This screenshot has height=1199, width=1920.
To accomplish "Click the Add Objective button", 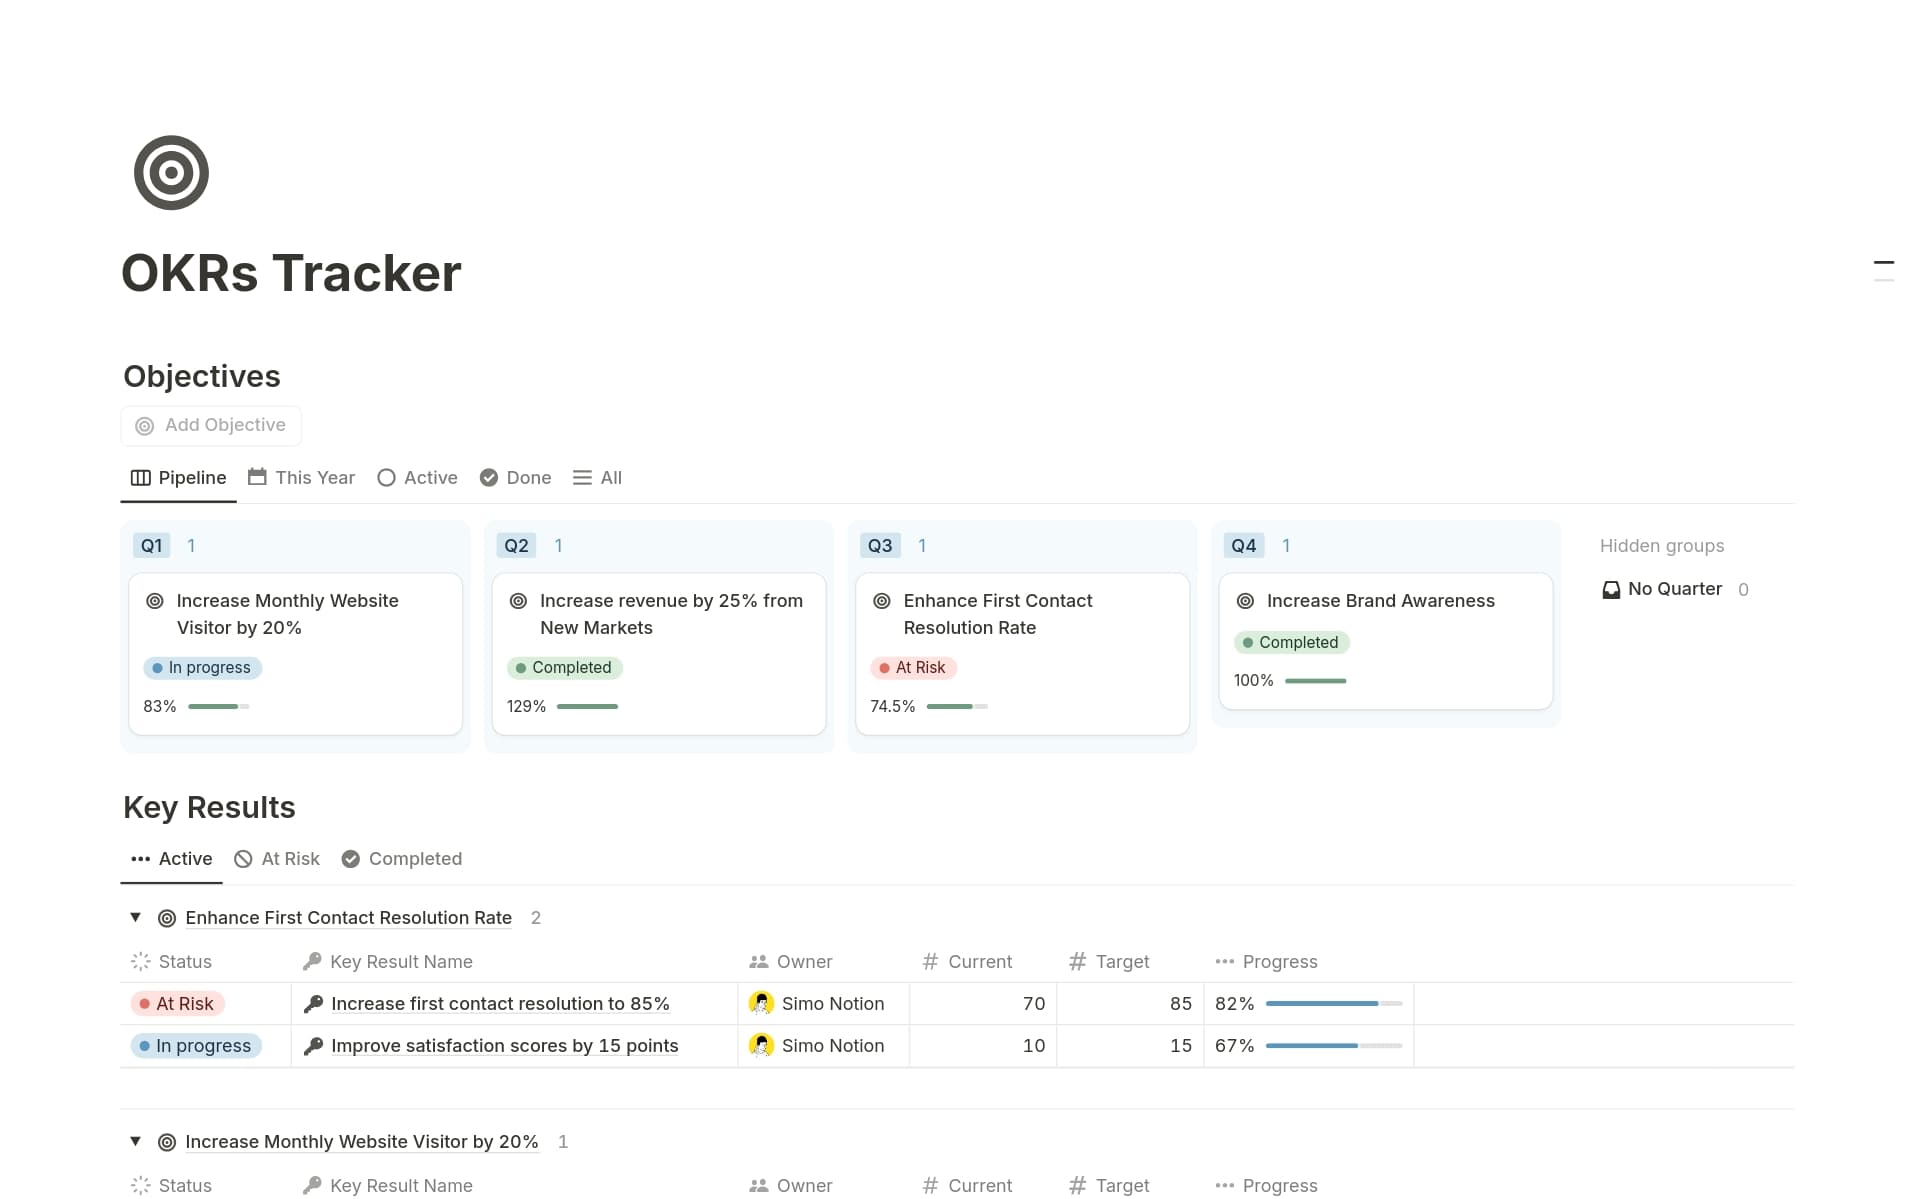I will pyautogui.click(x=211, y=425).
